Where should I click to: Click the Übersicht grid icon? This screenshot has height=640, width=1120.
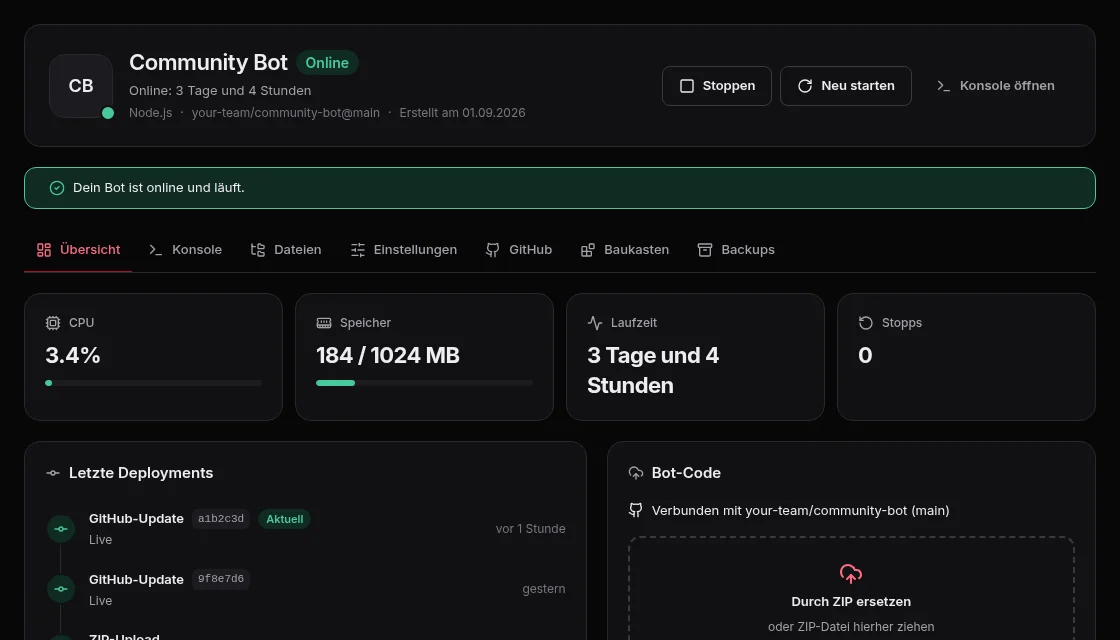tap(44, 250)
